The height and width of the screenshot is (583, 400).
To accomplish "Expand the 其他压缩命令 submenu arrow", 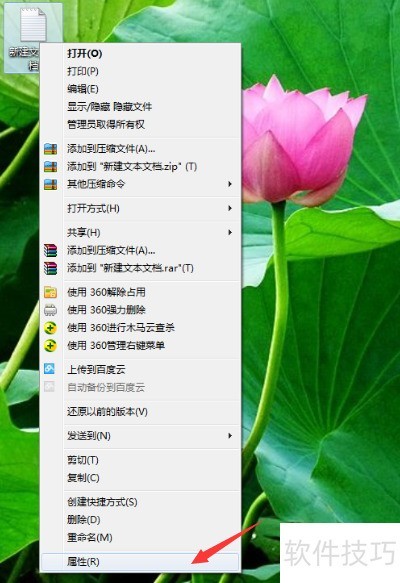I will coord(230,184).
